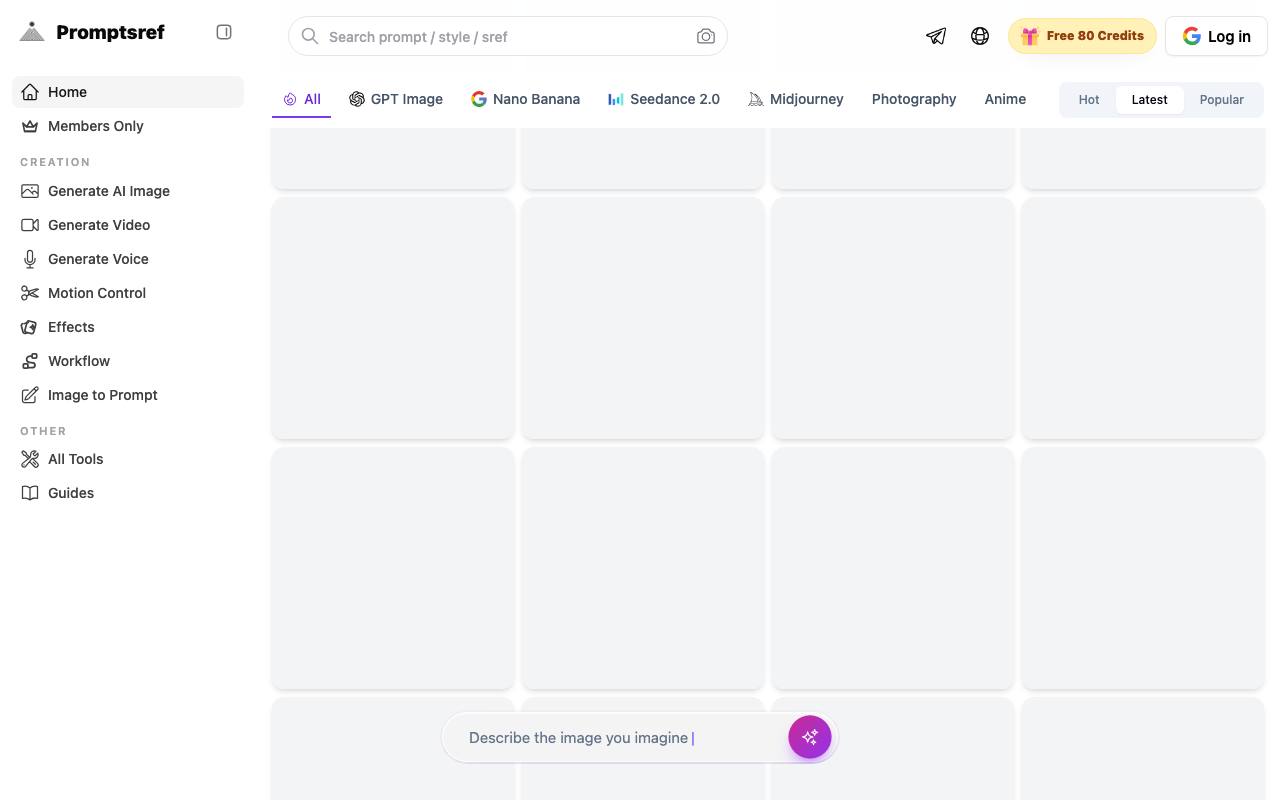Select the GPT Image tab
The image size is (1280, 800).
coord(396,99)
